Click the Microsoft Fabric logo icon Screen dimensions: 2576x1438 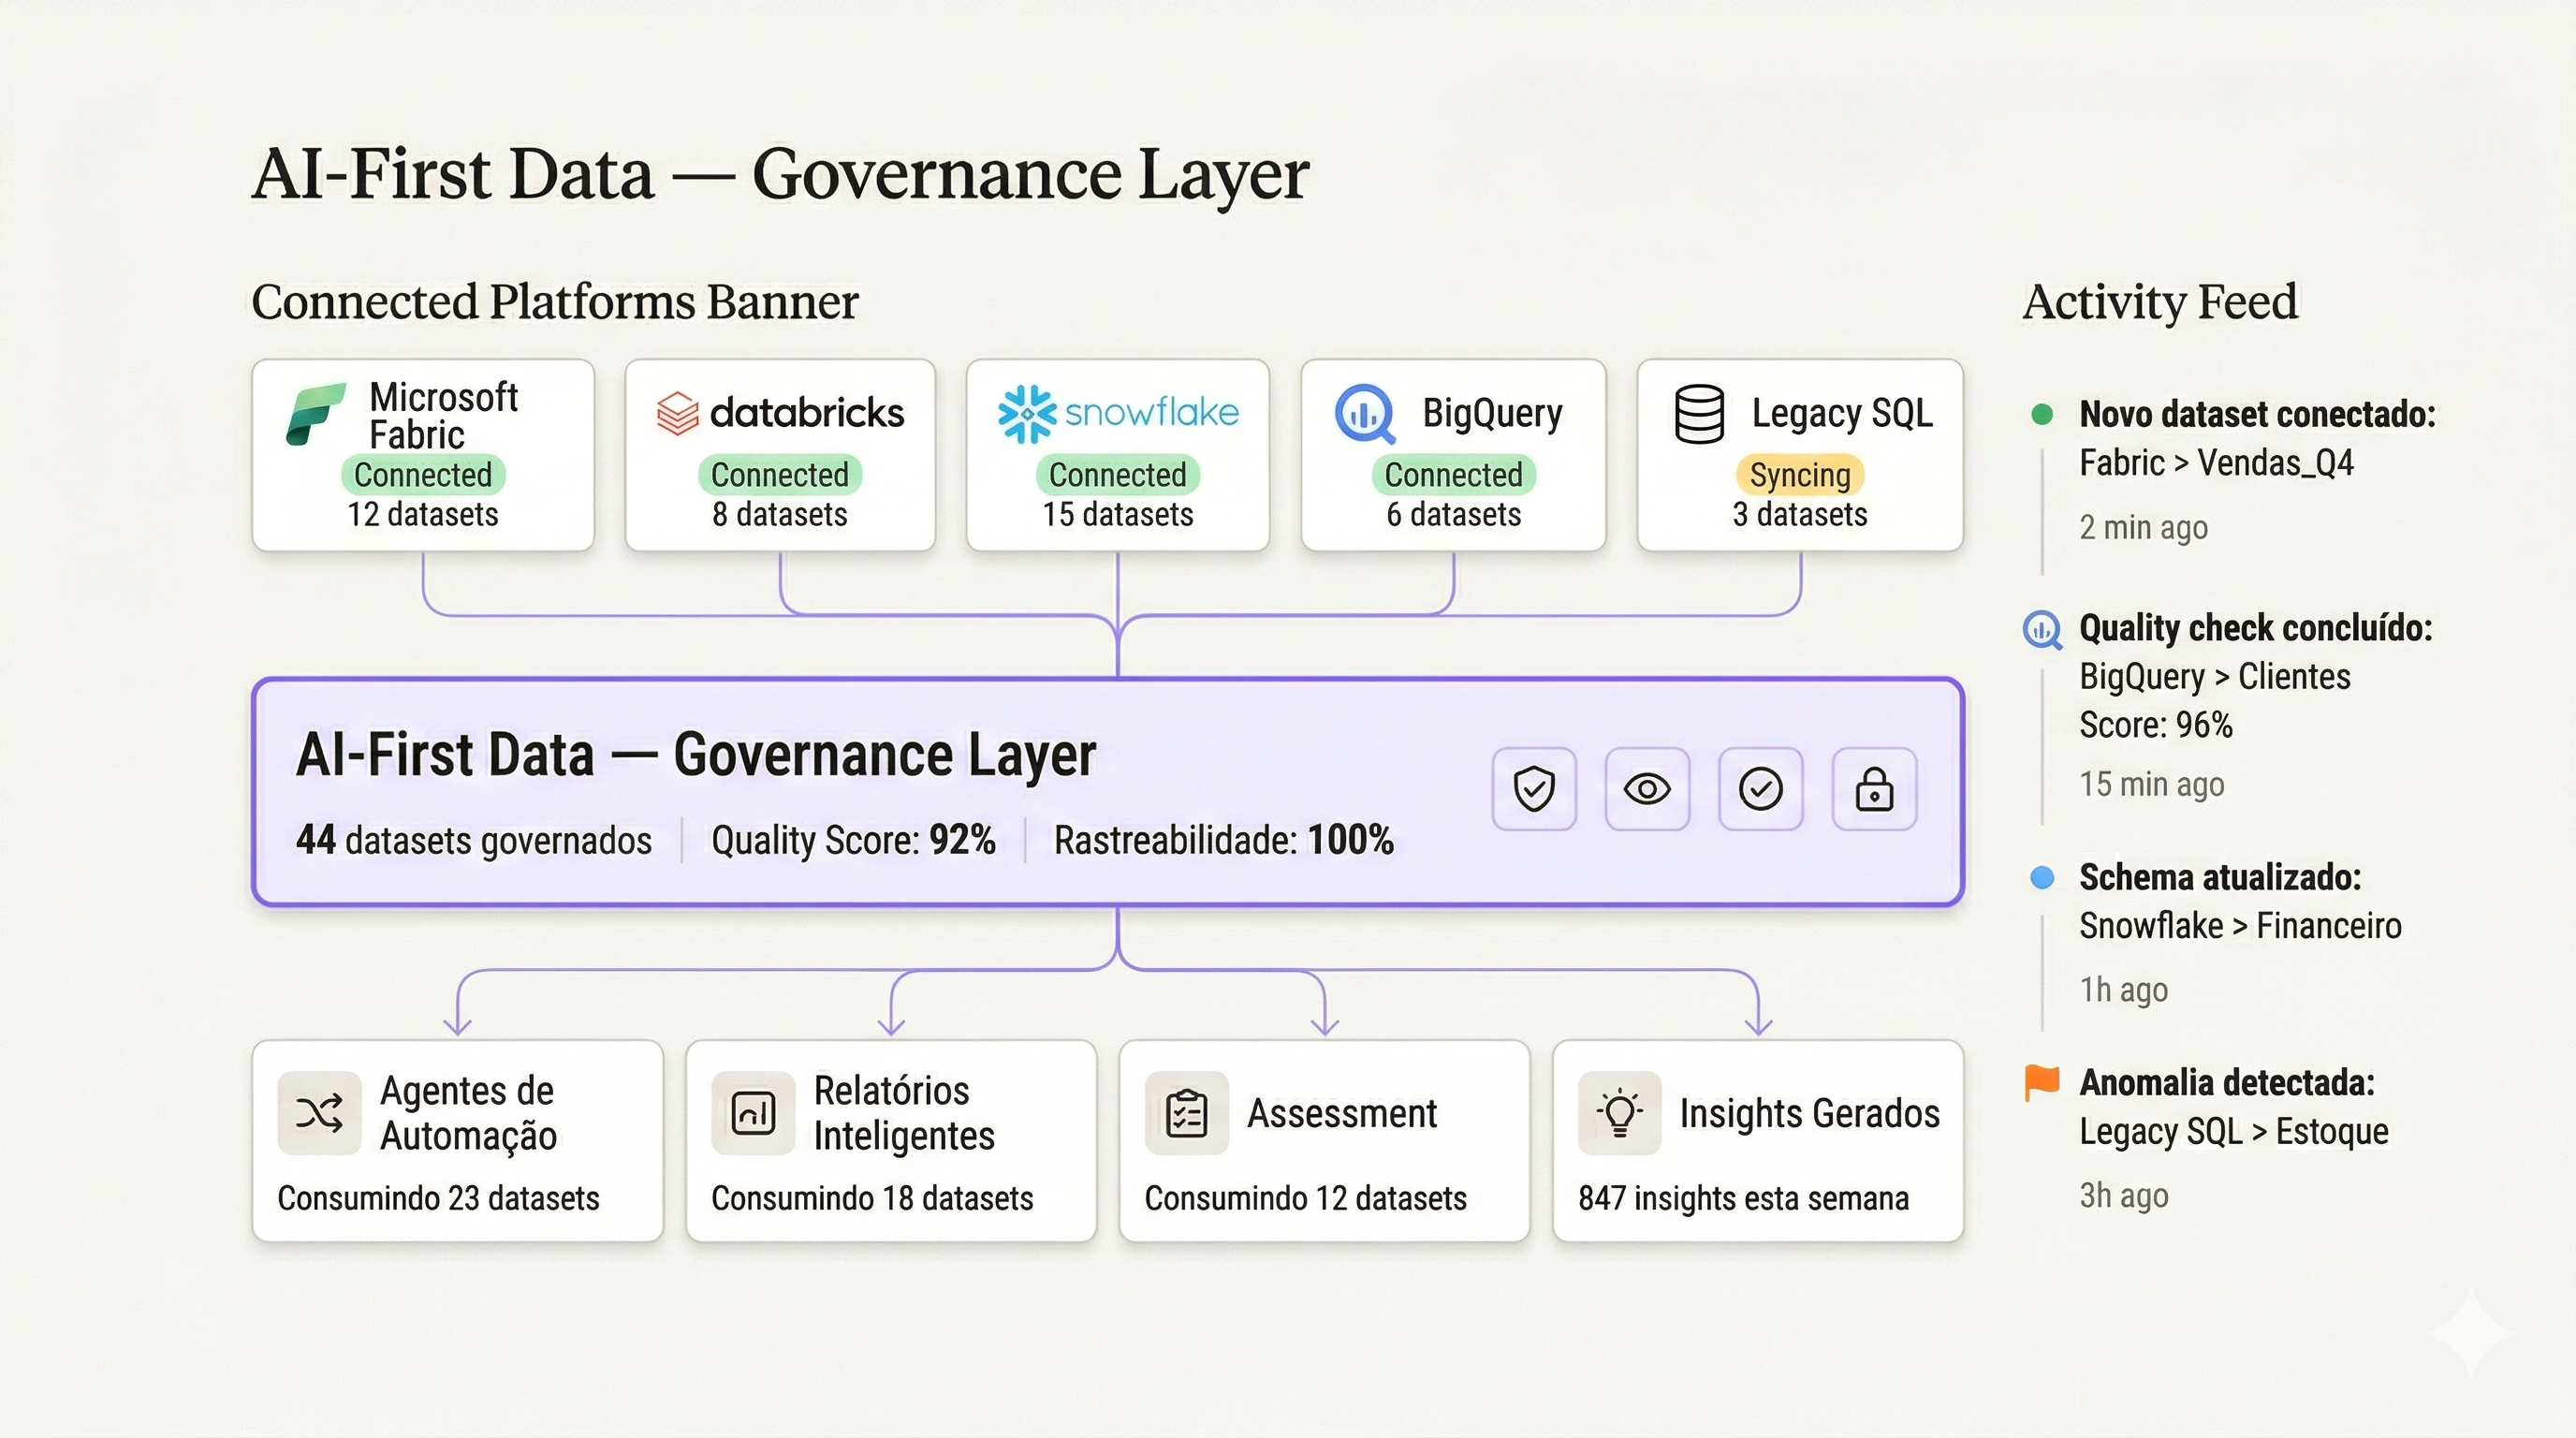(315, 413)
